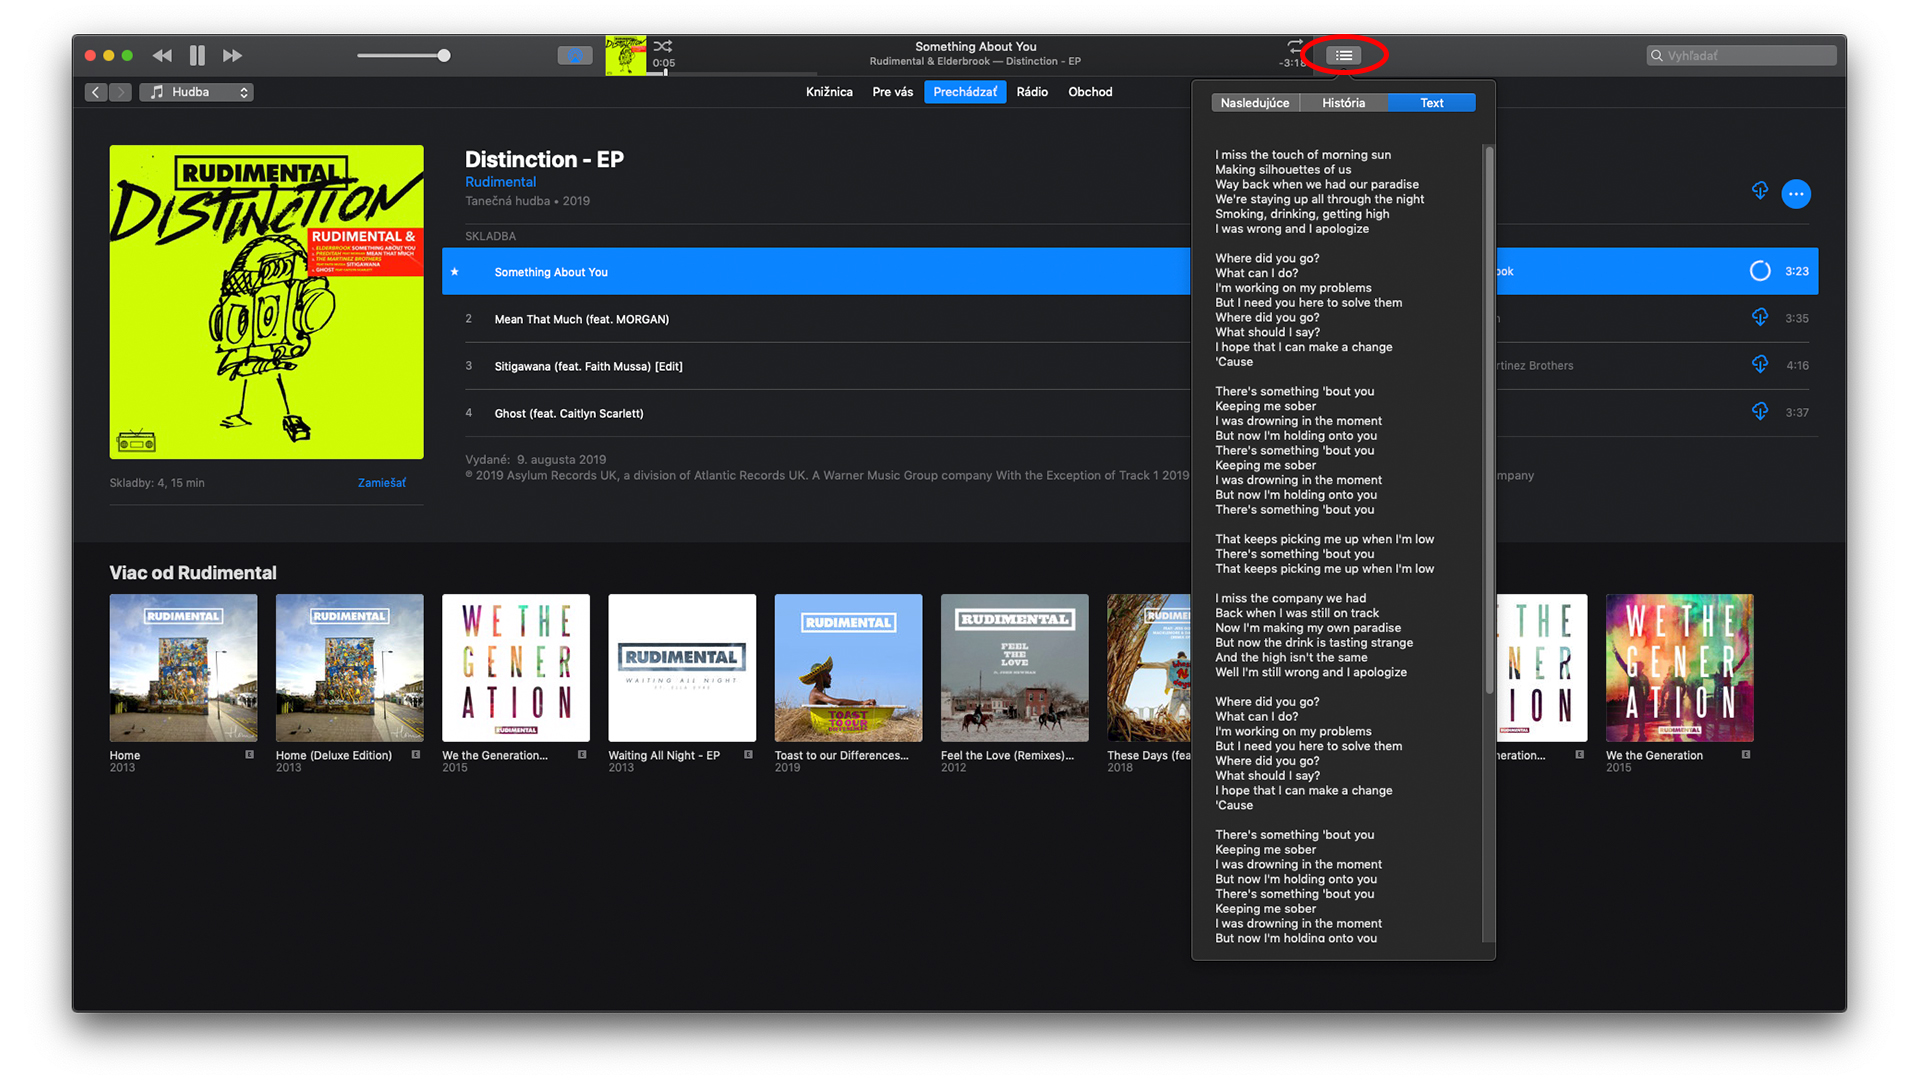Screen dimensions: 1920x1080
Task: Click Toast to our Differences title link
Action: [x=841, y=756]
